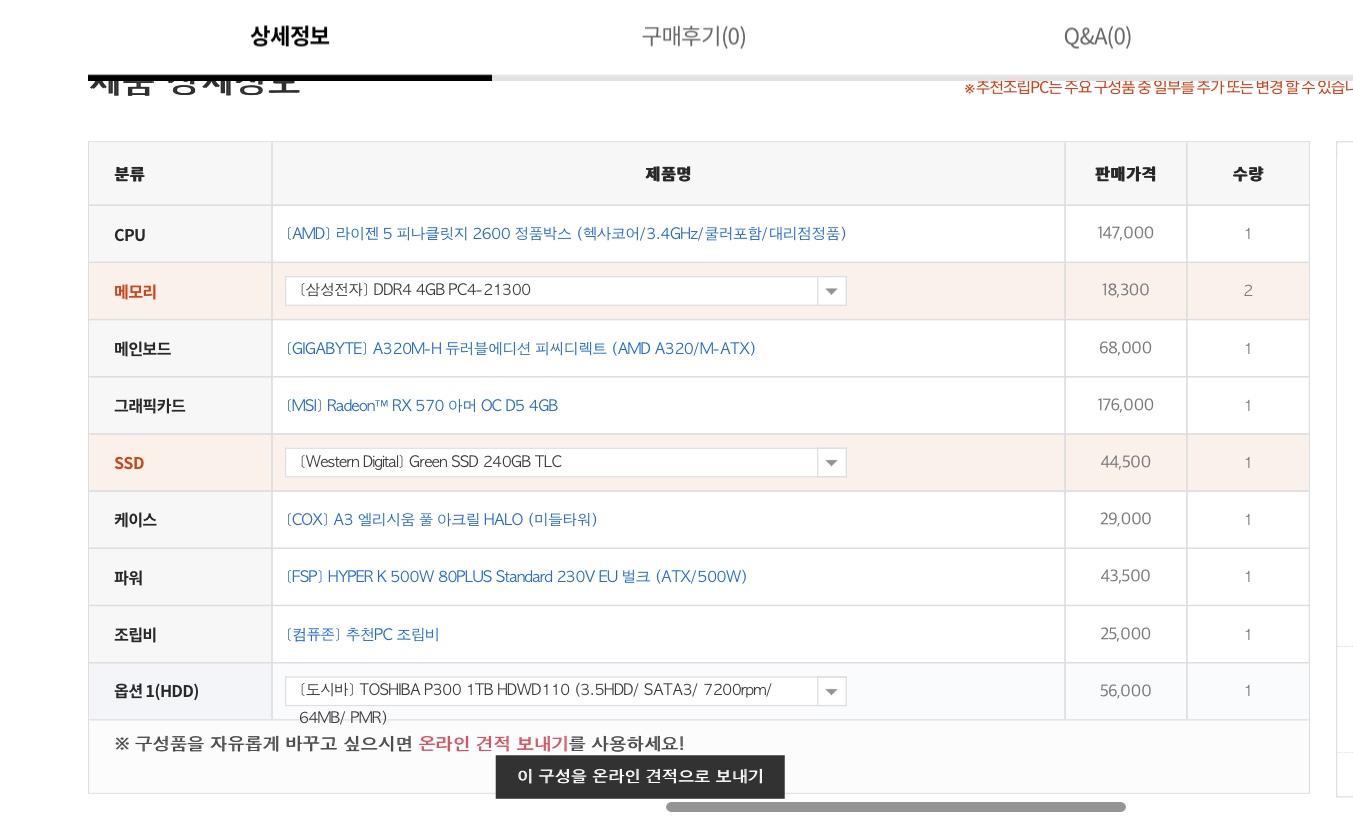Open the AMD 라이젠 5 2600 CPU link
Viewport: 1353px width, 828px height.
click(x=566, y=234)
